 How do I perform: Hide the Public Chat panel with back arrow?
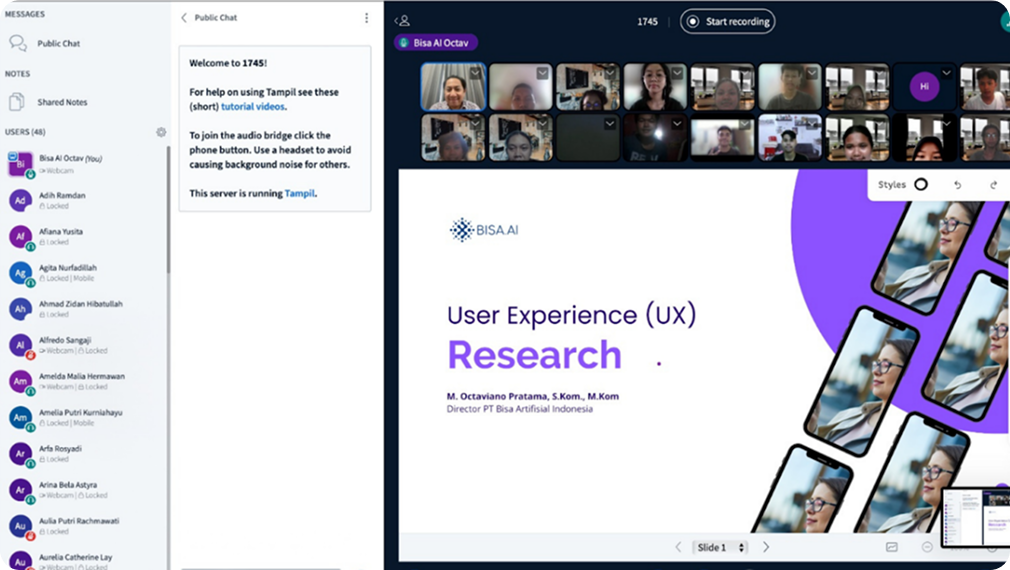(x=184, y=18)
